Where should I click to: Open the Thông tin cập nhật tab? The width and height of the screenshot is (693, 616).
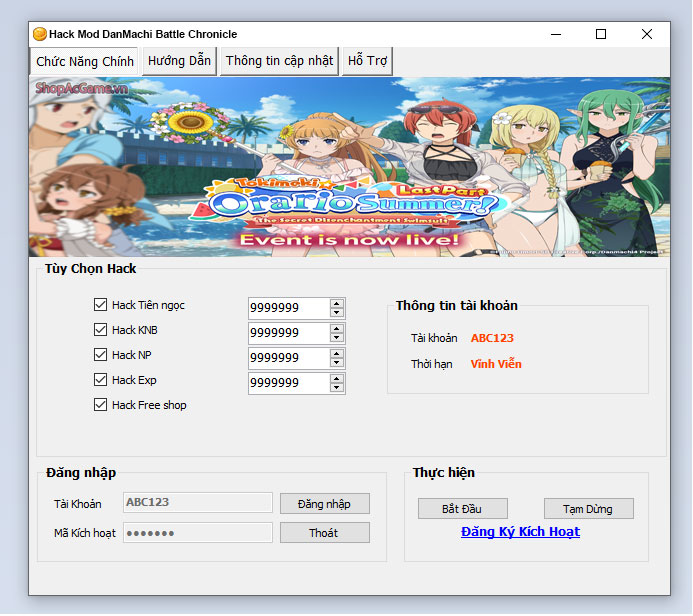click(279, 61)
